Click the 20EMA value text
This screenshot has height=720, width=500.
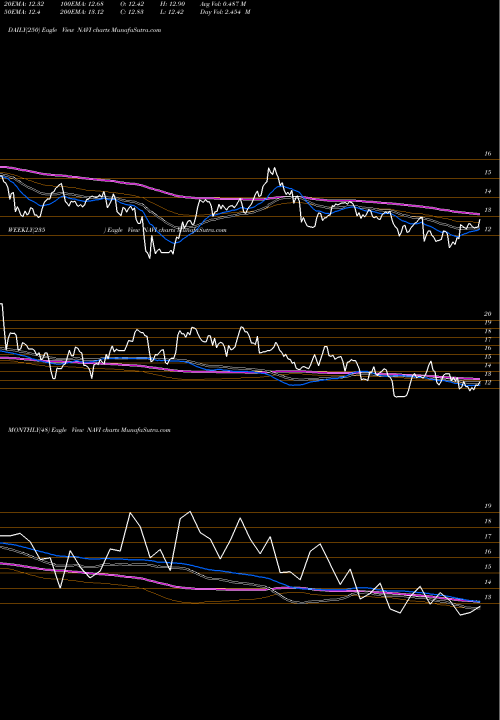(x=22, y=4)
